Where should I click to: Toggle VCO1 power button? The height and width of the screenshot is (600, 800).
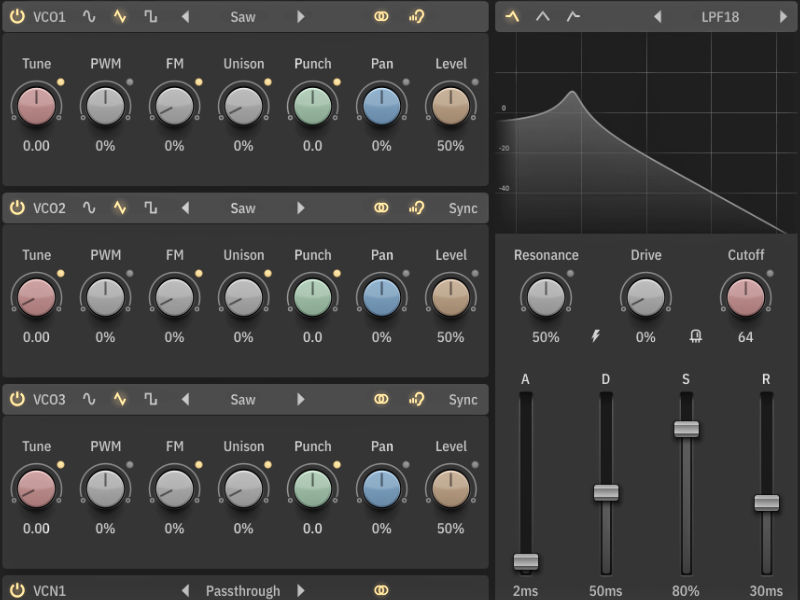pyautogui.click(x=17, y=16)
